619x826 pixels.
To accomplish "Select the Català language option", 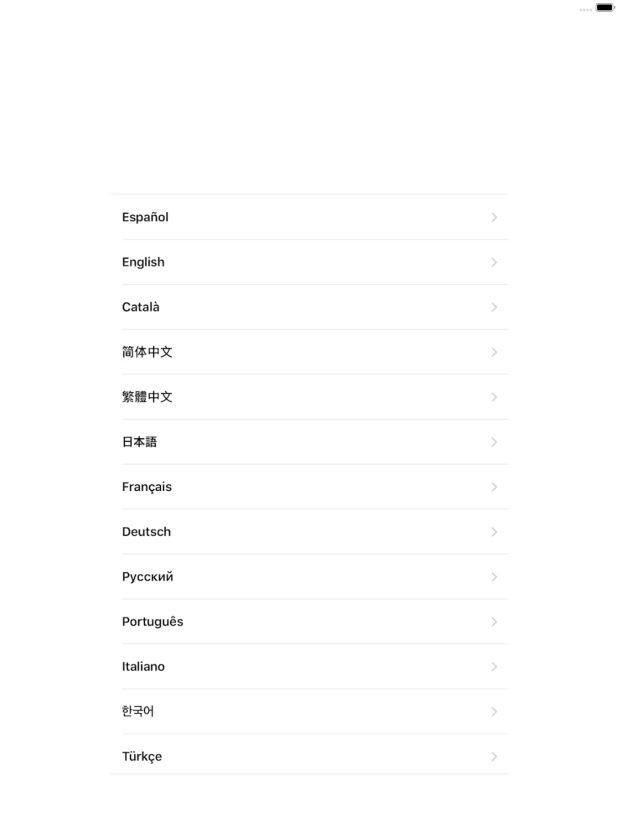I will (x=309, y=307).
